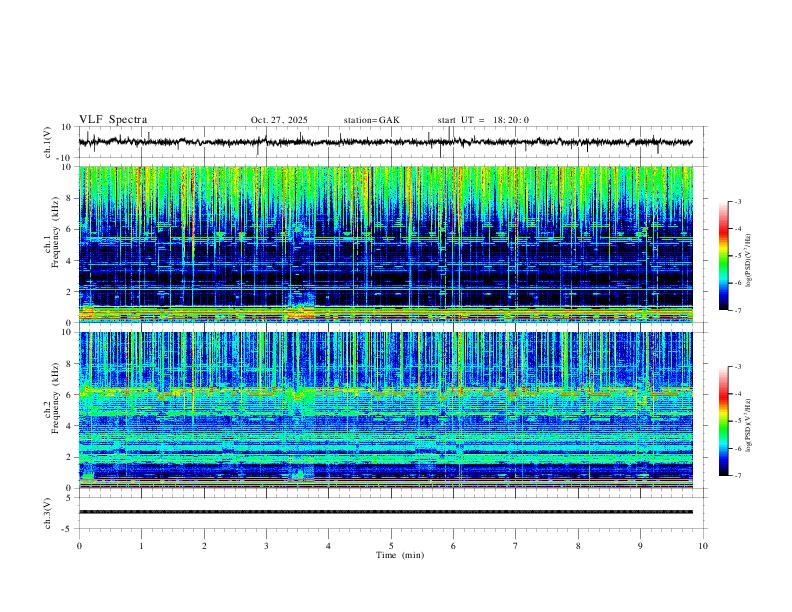The width and height of the screenshot is (792, 612).
Task: Click the ch.1 color bar "log(PSD)(V²/Hz)" label
Action: pos(749,261)
